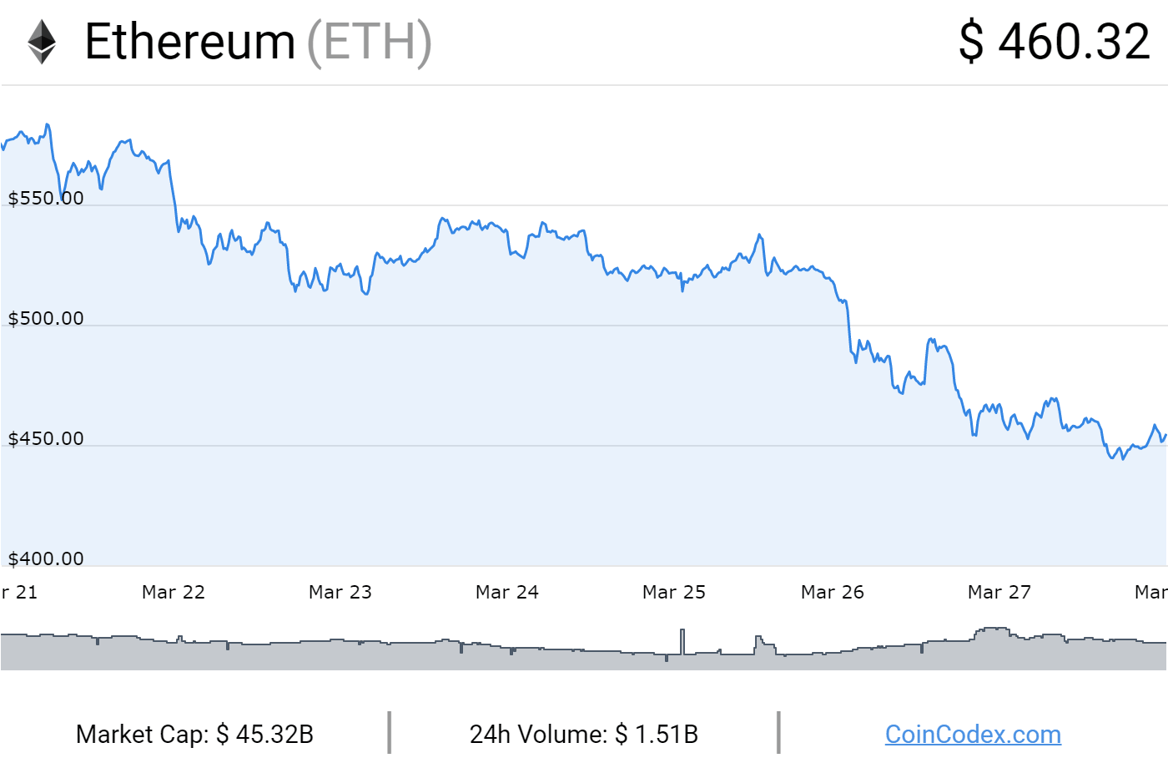Select the Mar 26 date marker

tap(832, 592)
